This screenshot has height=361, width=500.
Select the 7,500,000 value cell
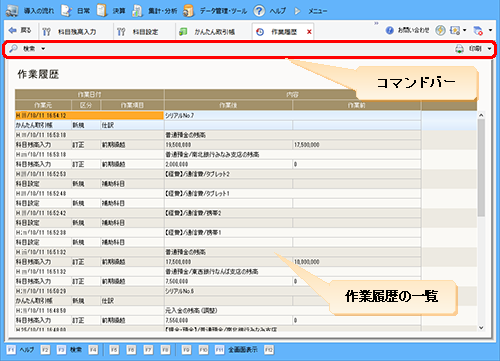(x=228, y=281)
